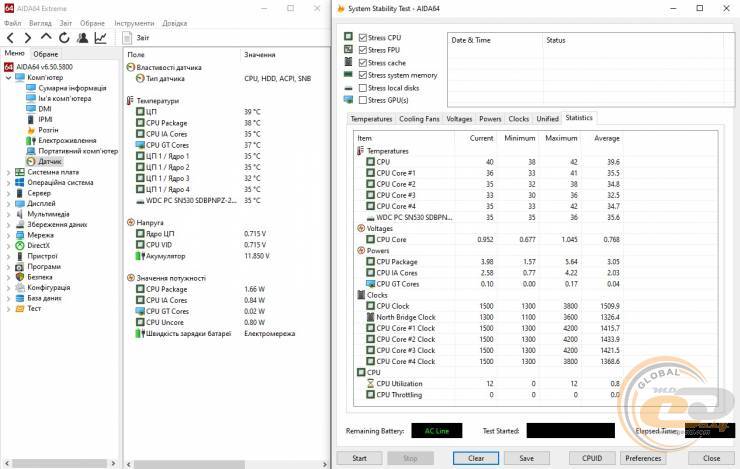The height and width of the screenshot is (469, 740).
Task: Expand the Тест tree node
Action: [x=8, y=309]
